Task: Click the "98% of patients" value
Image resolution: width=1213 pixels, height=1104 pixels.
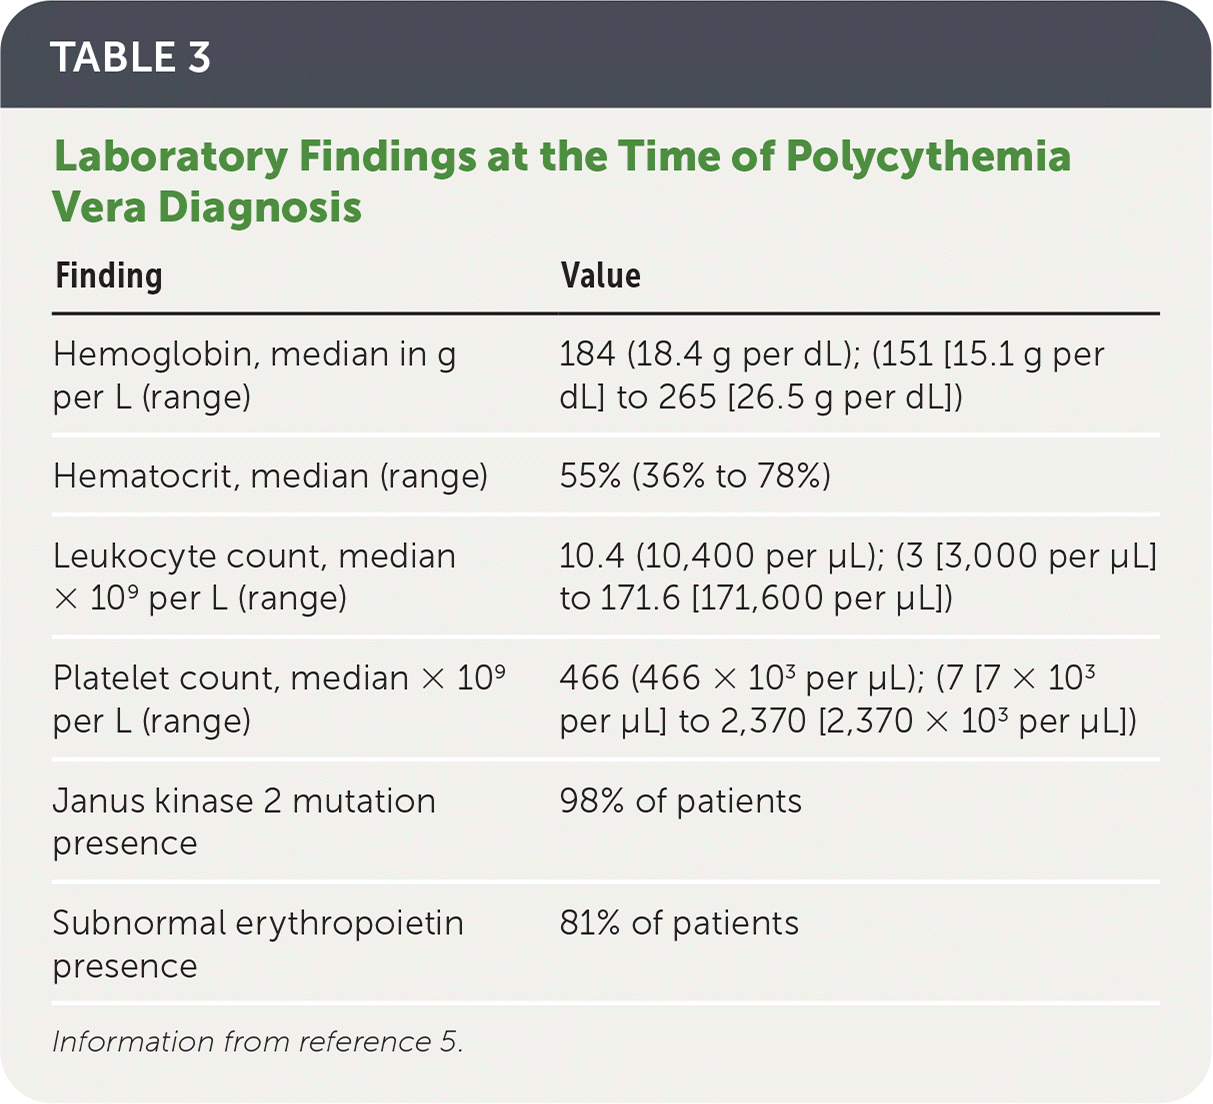Action: (681, 802)
